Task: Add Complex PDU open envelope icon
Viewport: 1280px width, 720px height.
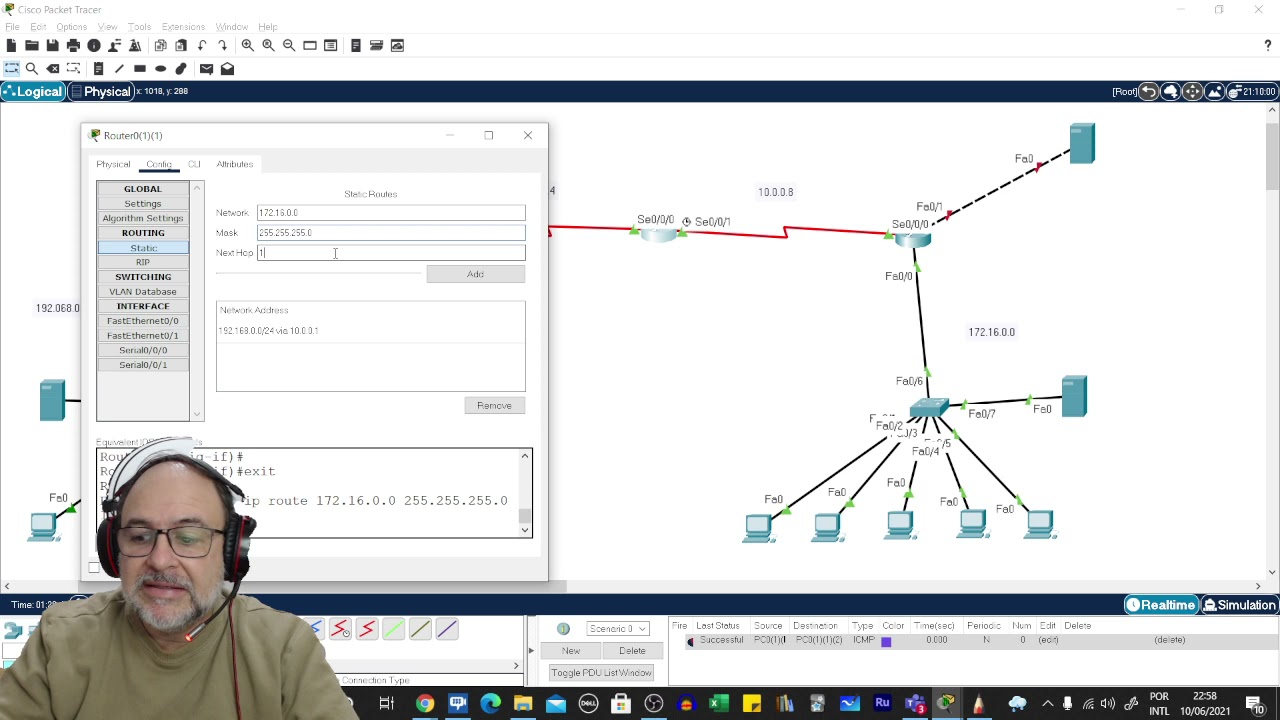Action: [x=227, y=68]
